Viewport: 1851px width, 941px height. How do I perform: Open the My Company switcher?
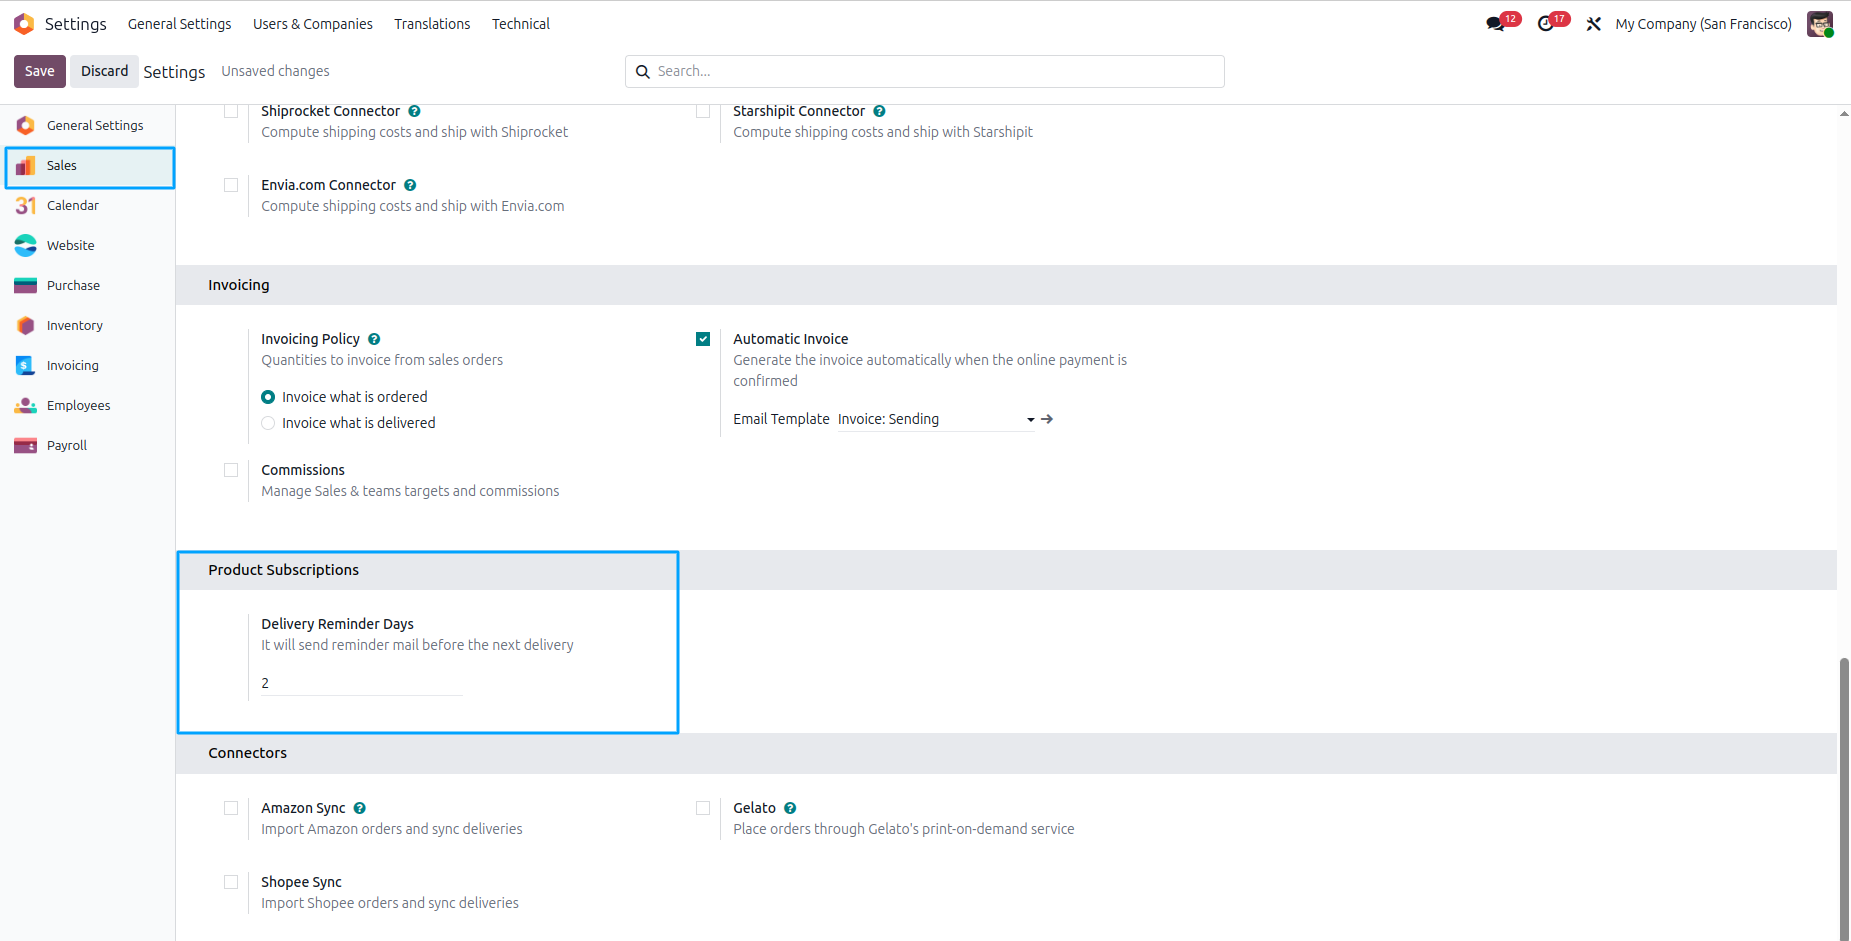click(1703, 24)
